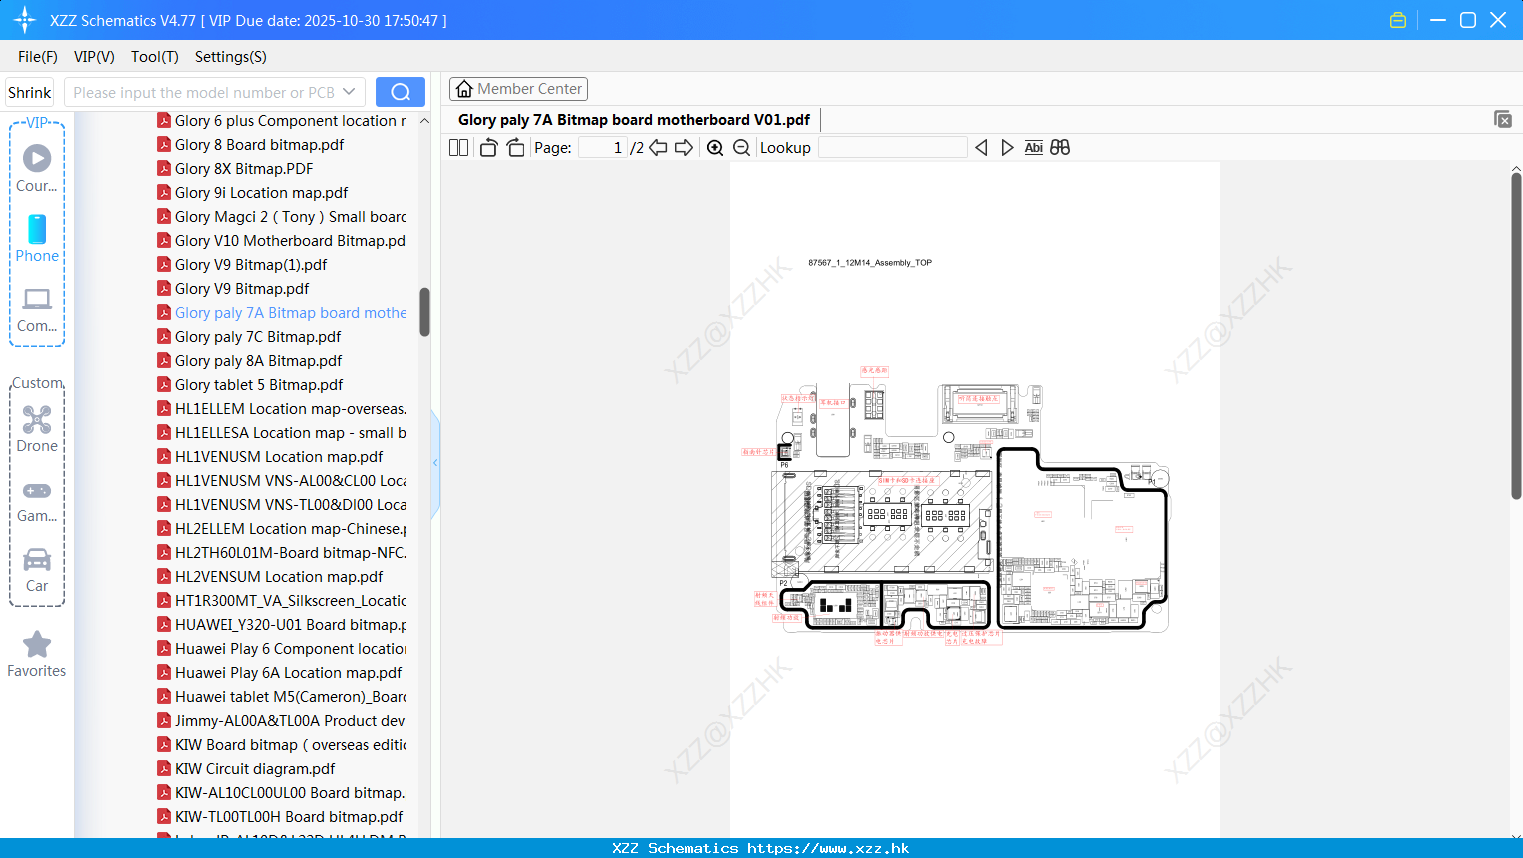The image size is (1523, 858).
Task: Open the Course category in the sidebar
Action: [x=37, y=169]
